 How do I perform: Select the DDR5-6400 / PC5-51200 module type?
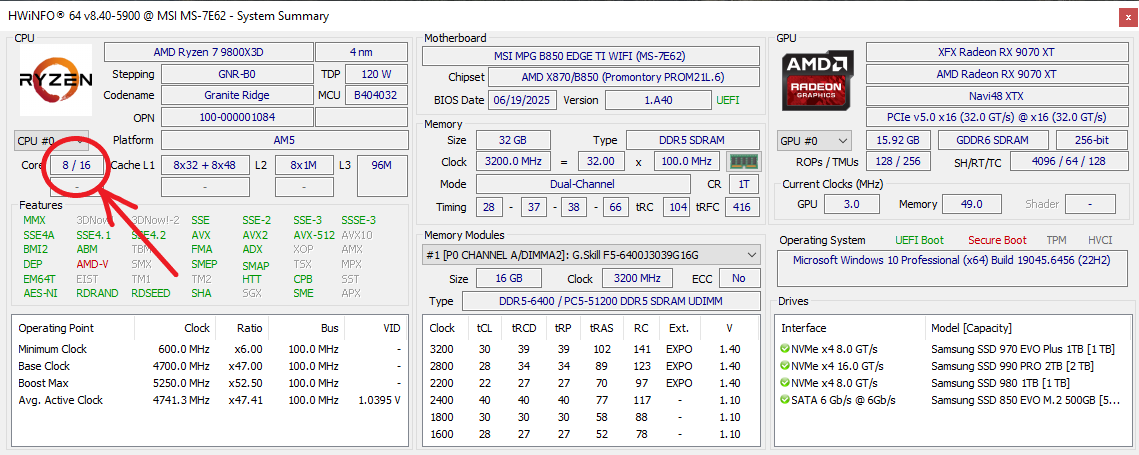[x=611, y=301]
